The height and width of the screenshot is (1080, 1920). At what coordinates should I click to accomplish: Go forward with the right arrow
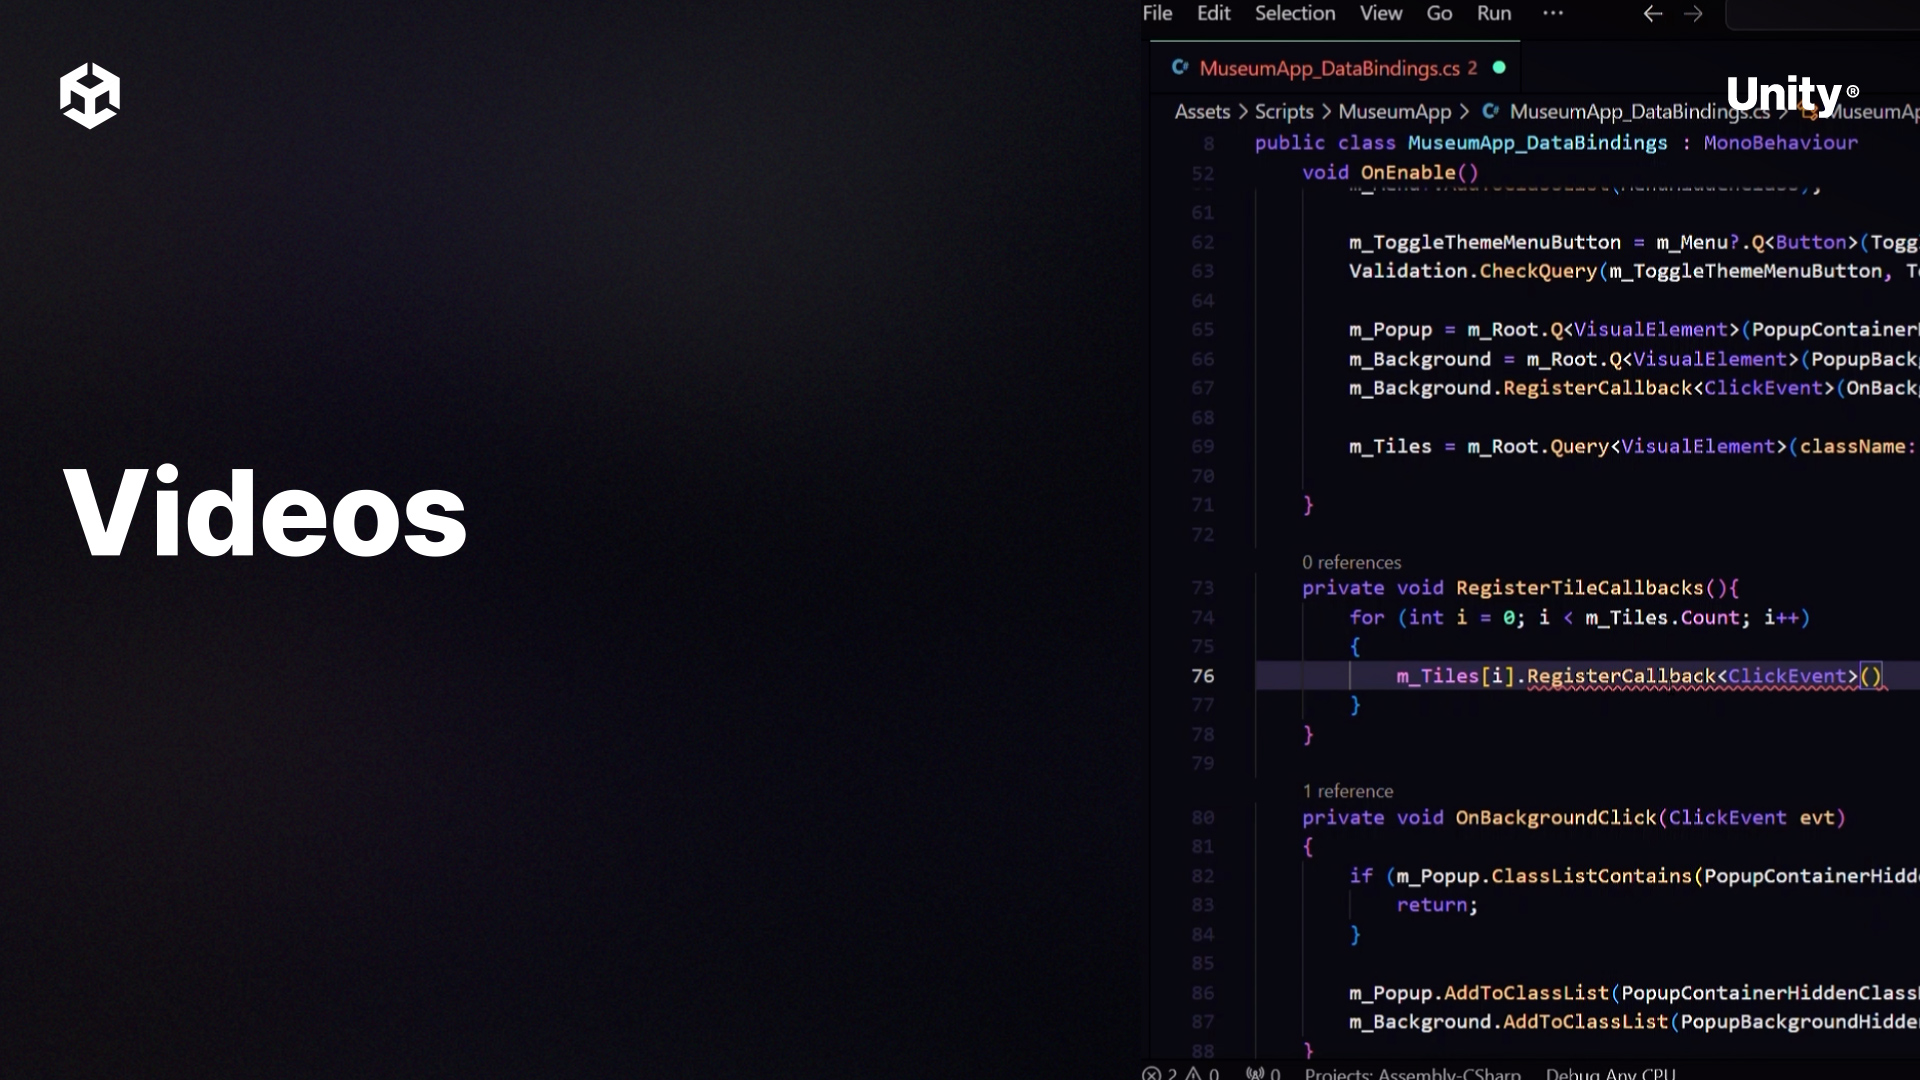pyautogui.click(x=1693, y=14)
